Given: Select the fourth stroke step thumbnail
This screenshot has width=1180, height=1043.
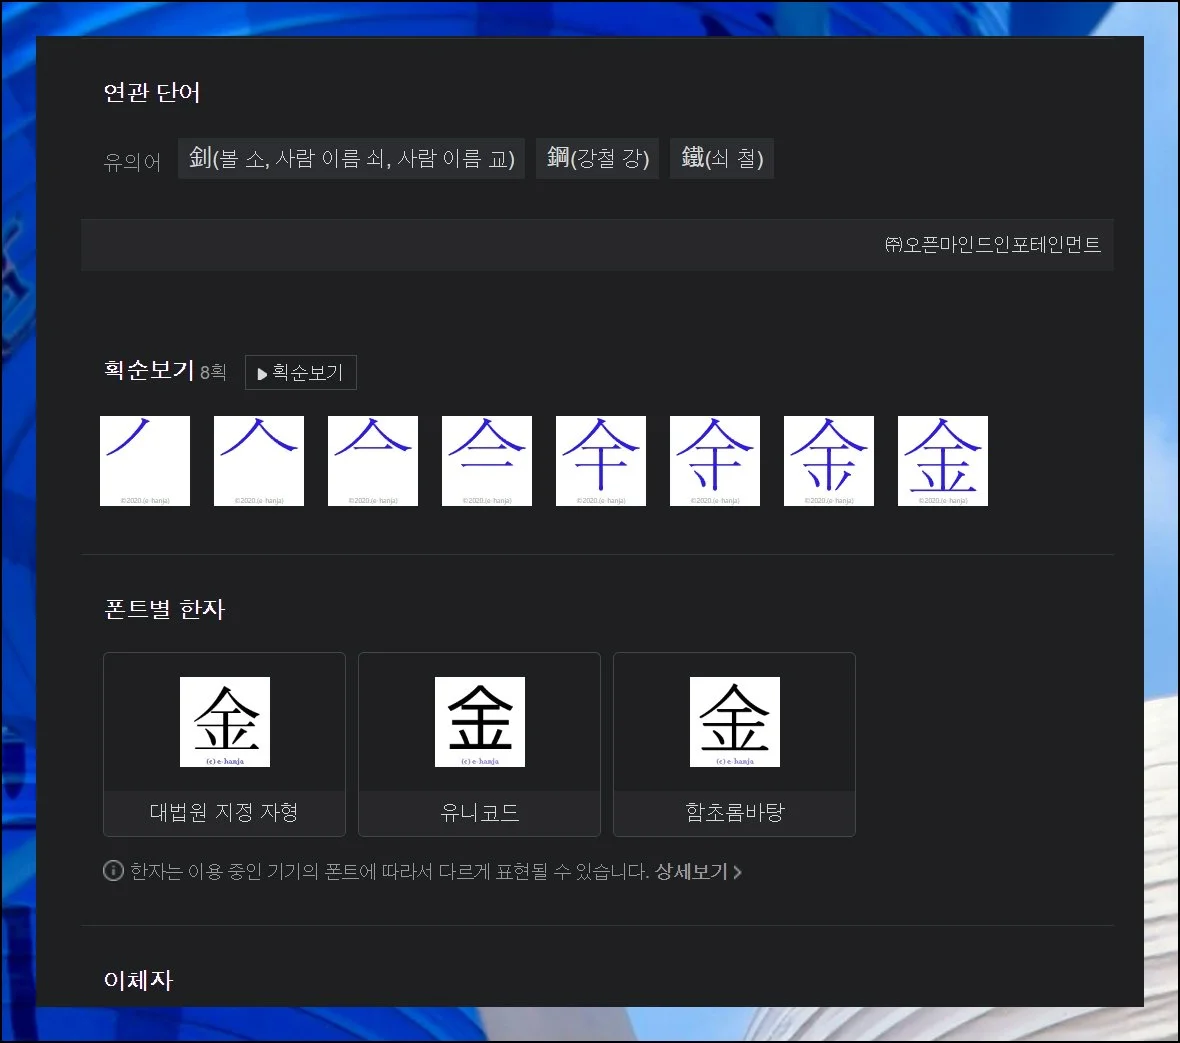Looking at the screenshot, I should coord(487,461).
